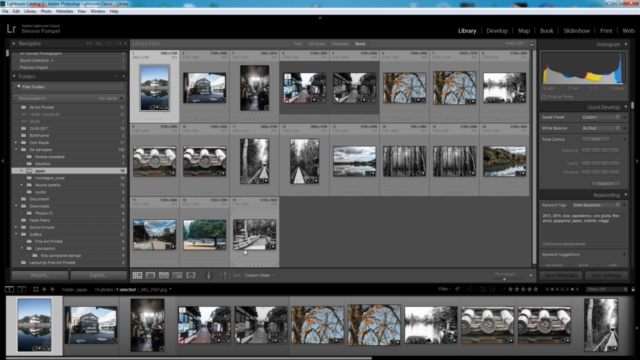Switch to Compare view in toolbar
The height and width of the screenshot is (360, 640).
(x=164, y=276)
